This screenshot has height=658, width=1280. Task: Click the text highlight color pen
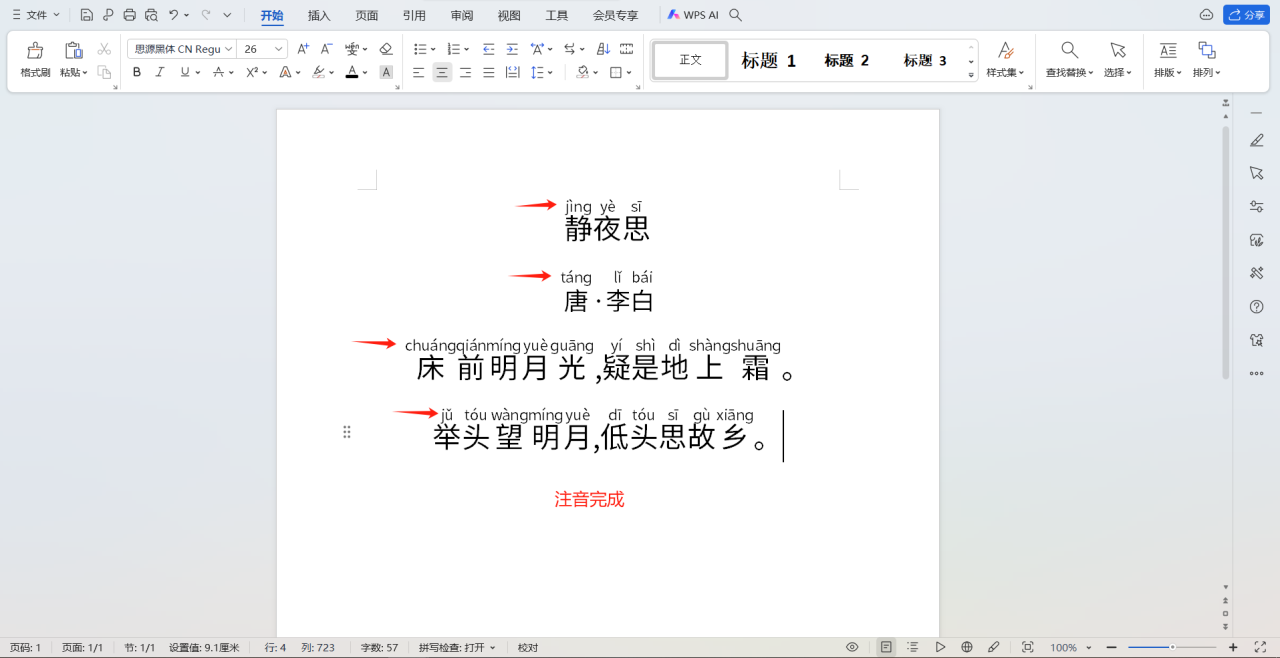(318, 72)
